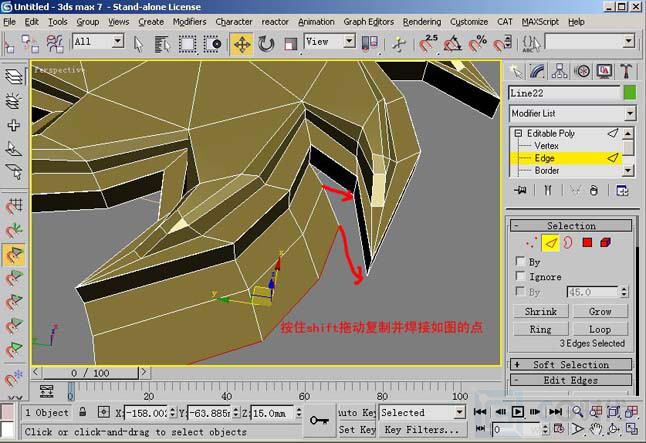
Task: Toggle the Set Key button
Action: pos(357,429)
